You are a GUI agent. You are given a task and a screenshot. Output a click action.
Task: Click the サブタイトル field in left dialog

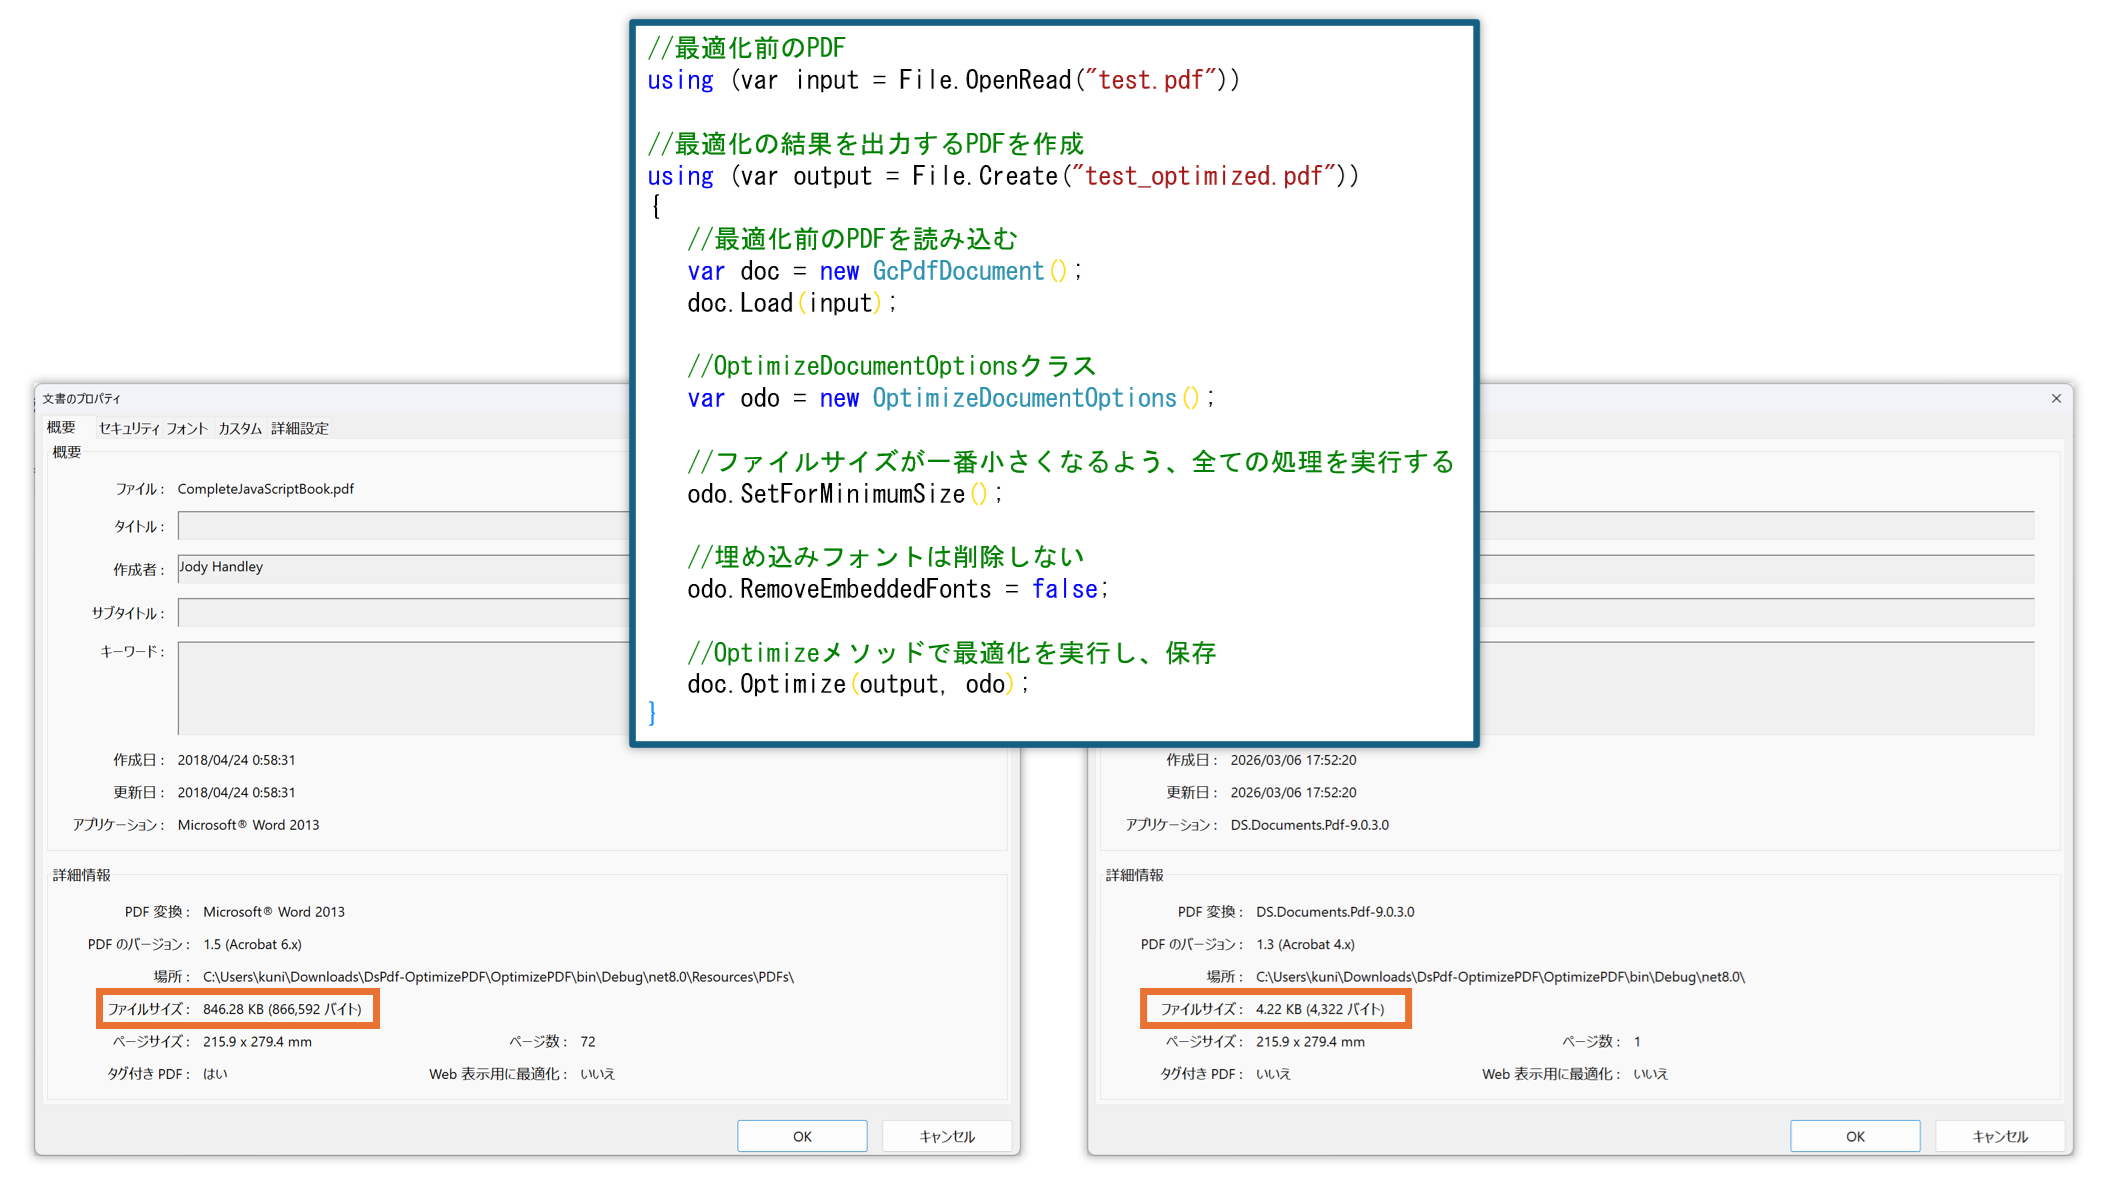coord(403,612)
